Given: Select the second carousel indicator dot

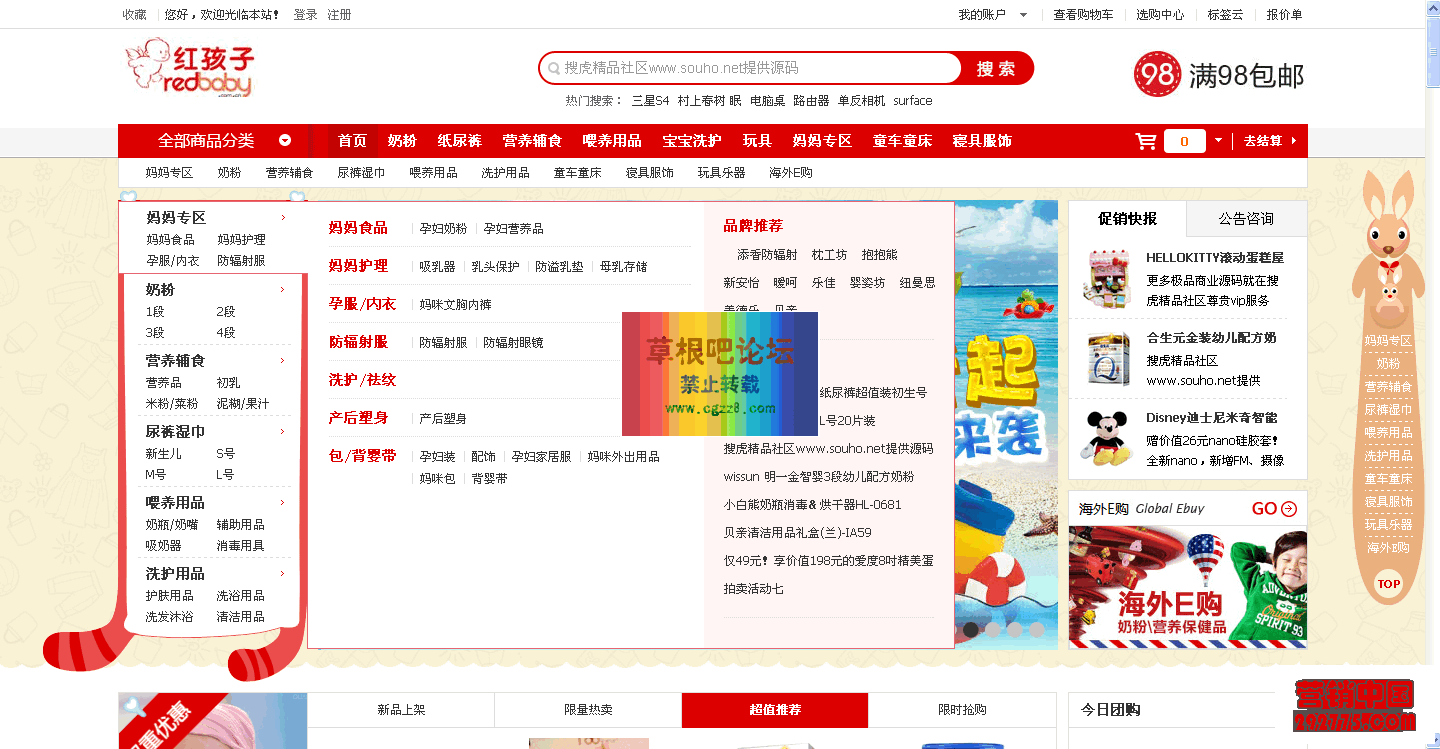Looking at the screenshot, I should 993,630.
